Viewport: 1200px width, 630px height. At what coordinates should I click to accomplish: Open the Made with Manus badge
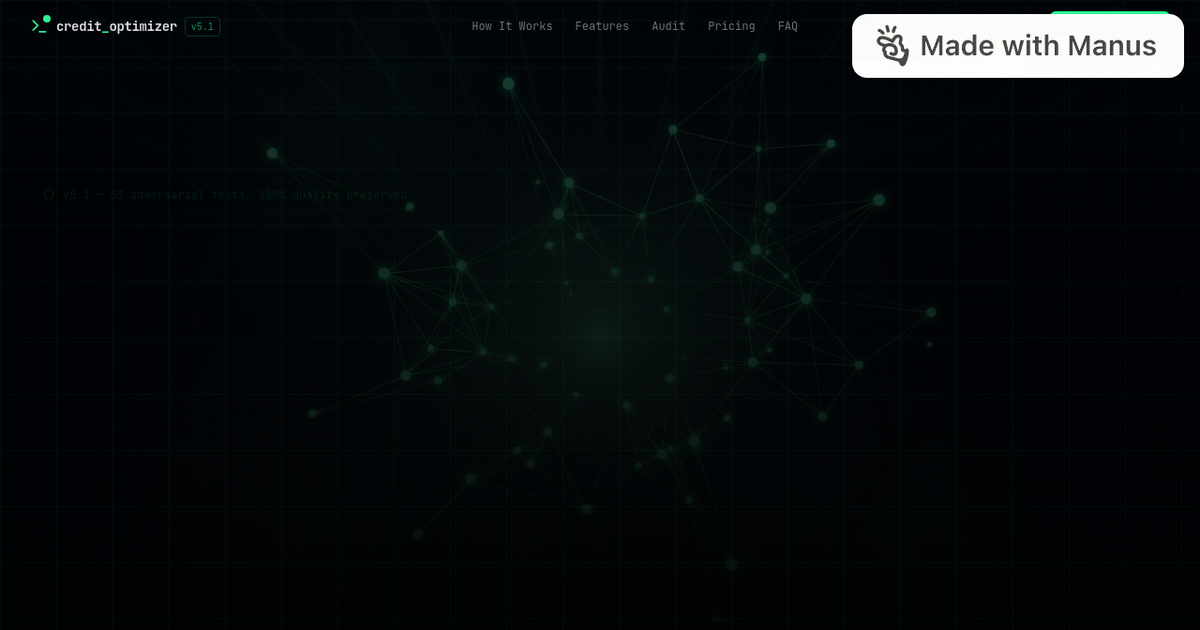point(1017,45)
